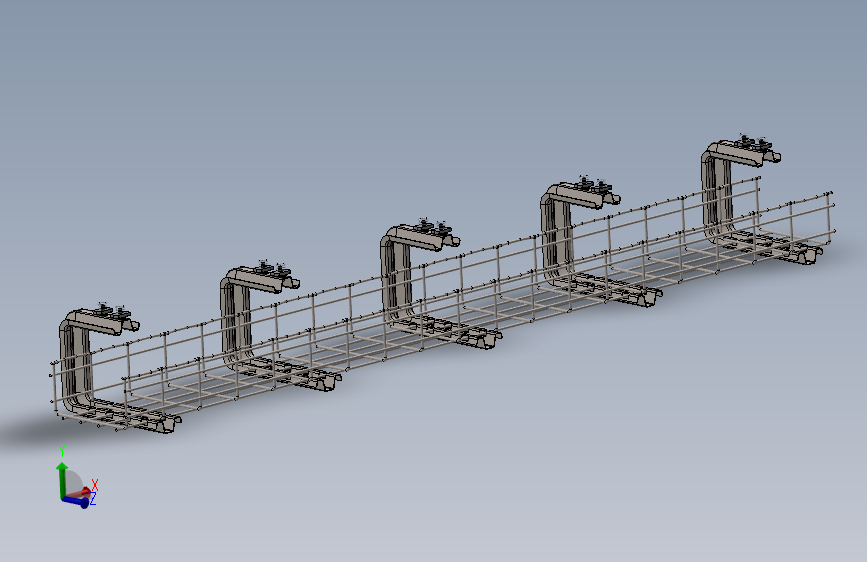Click the green Y axis arrow of triad
This screenshot has width=867, height=562.
(x=61, y=478)
